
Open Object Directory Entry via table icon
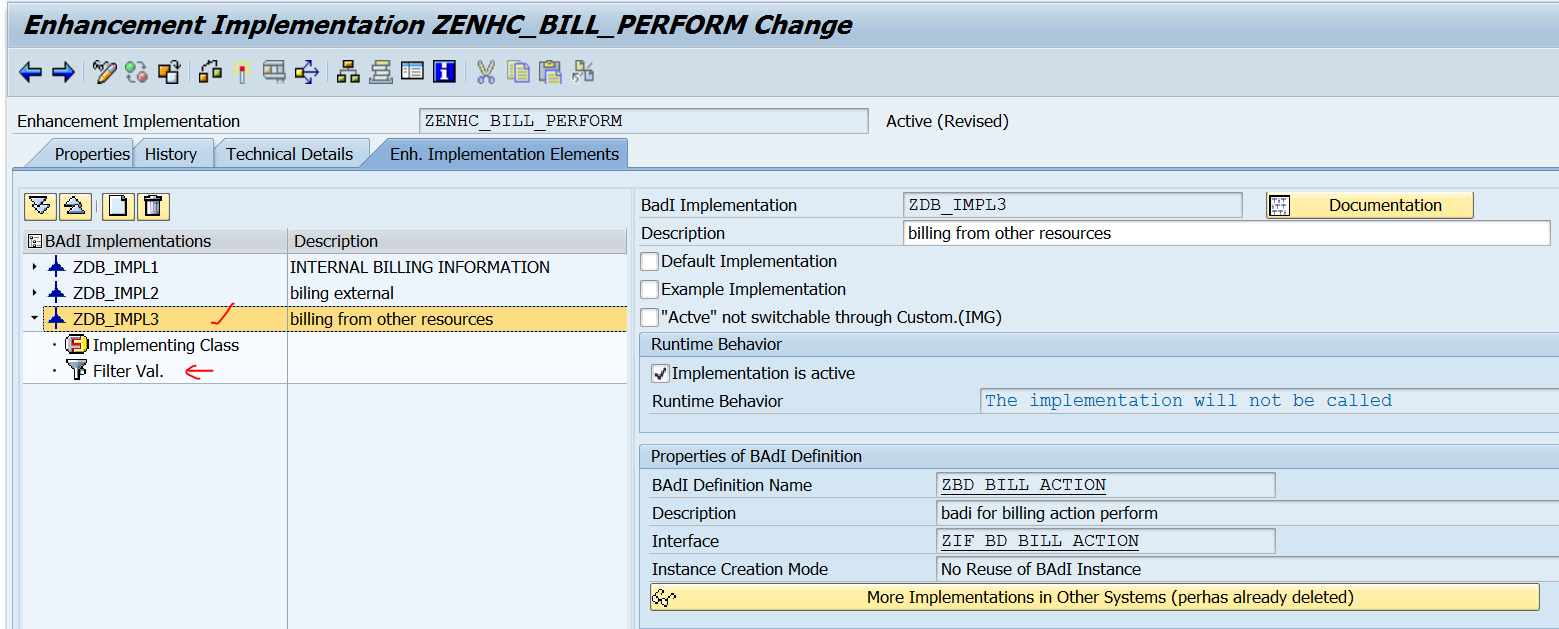click(x=412, y=71)
